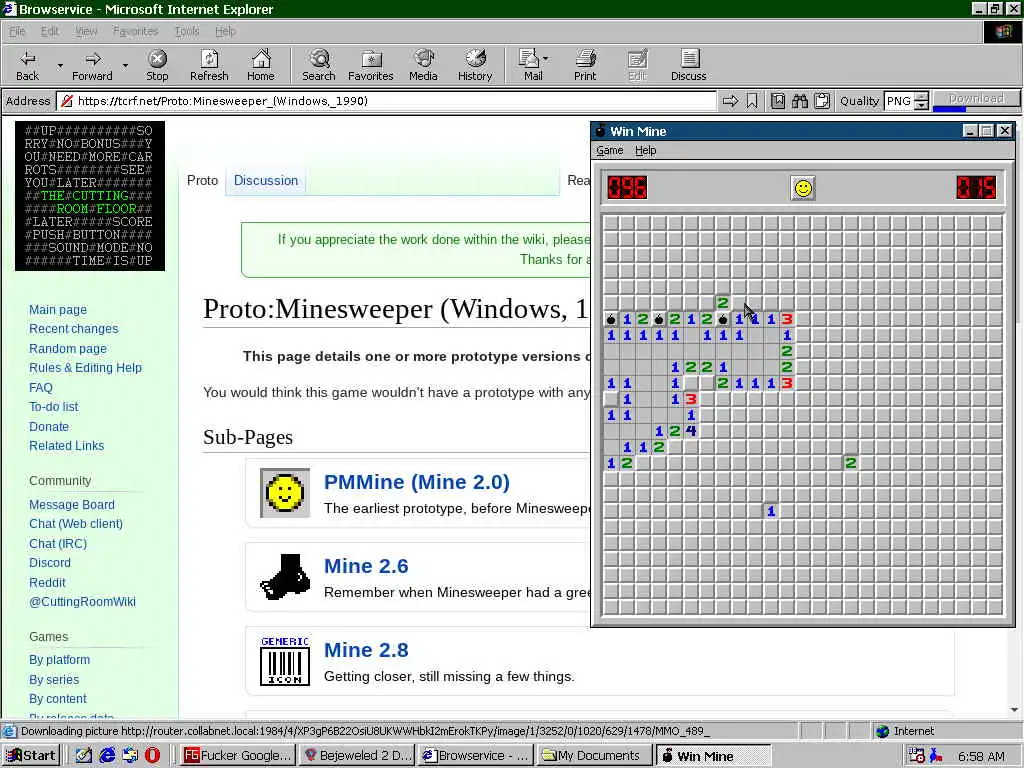Click the revealed 4 tile in Minesweeper
This screenshot has width=1024, height=768.
(x=691, y=430)
